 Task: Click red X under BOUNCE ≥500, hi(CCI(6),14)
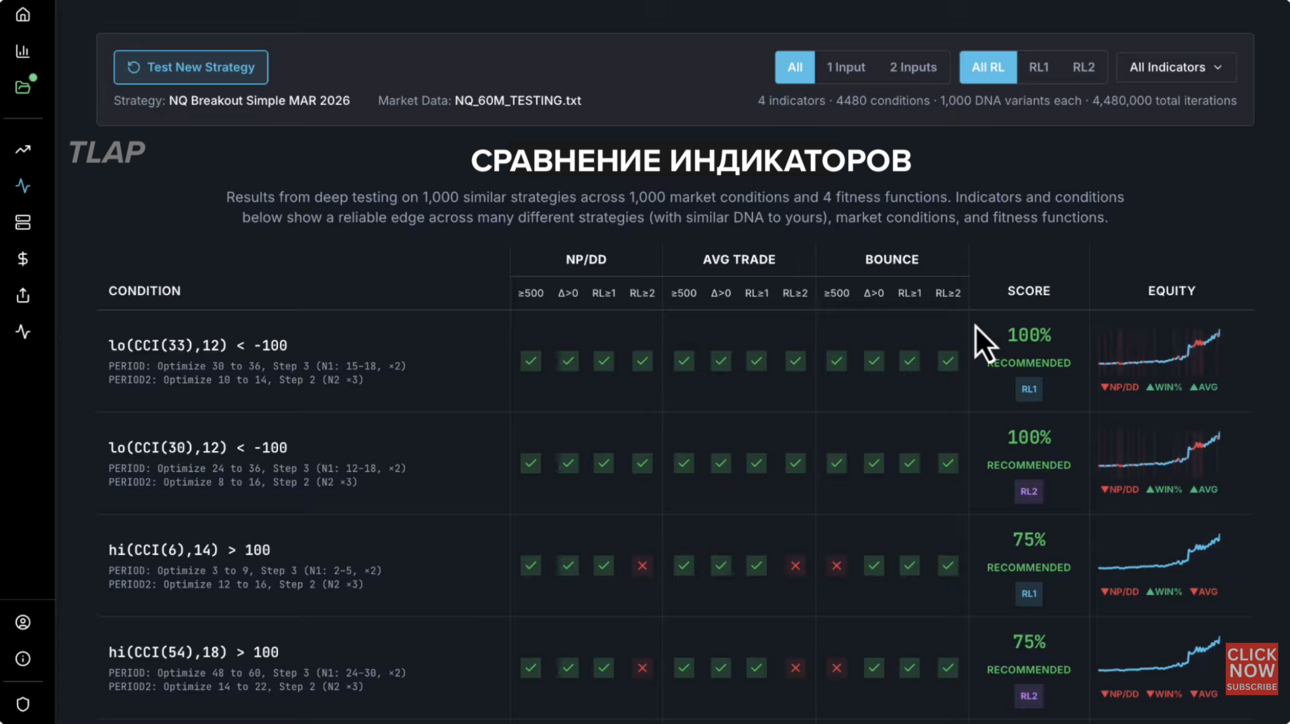point(837,566)
